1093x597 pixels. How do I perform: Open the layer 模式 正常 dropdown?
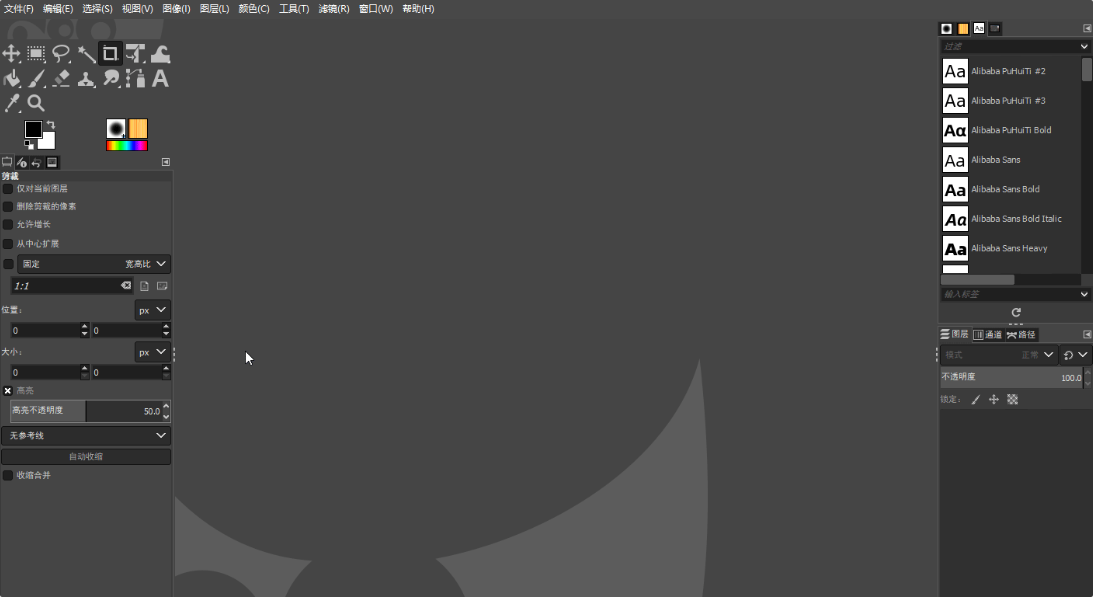click(x=998, y=355)
